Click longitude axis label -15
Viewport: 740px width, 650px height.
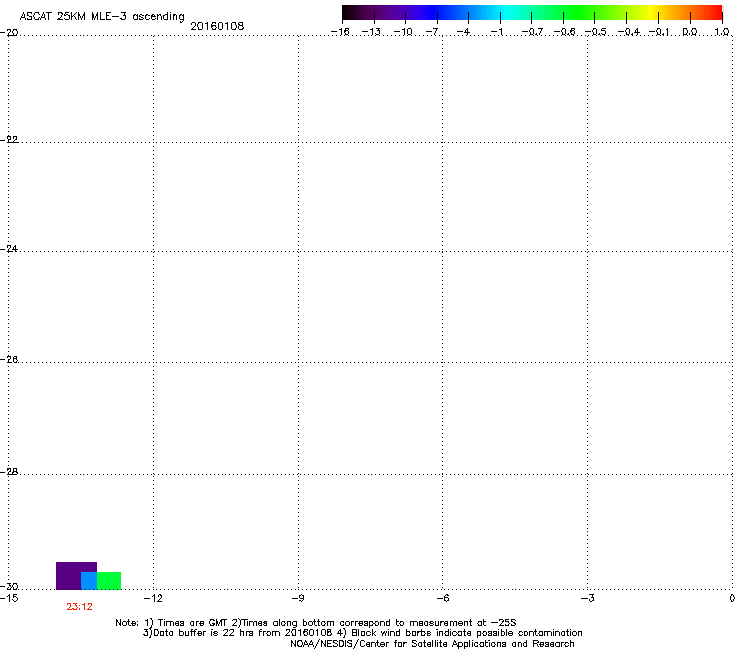9,598
